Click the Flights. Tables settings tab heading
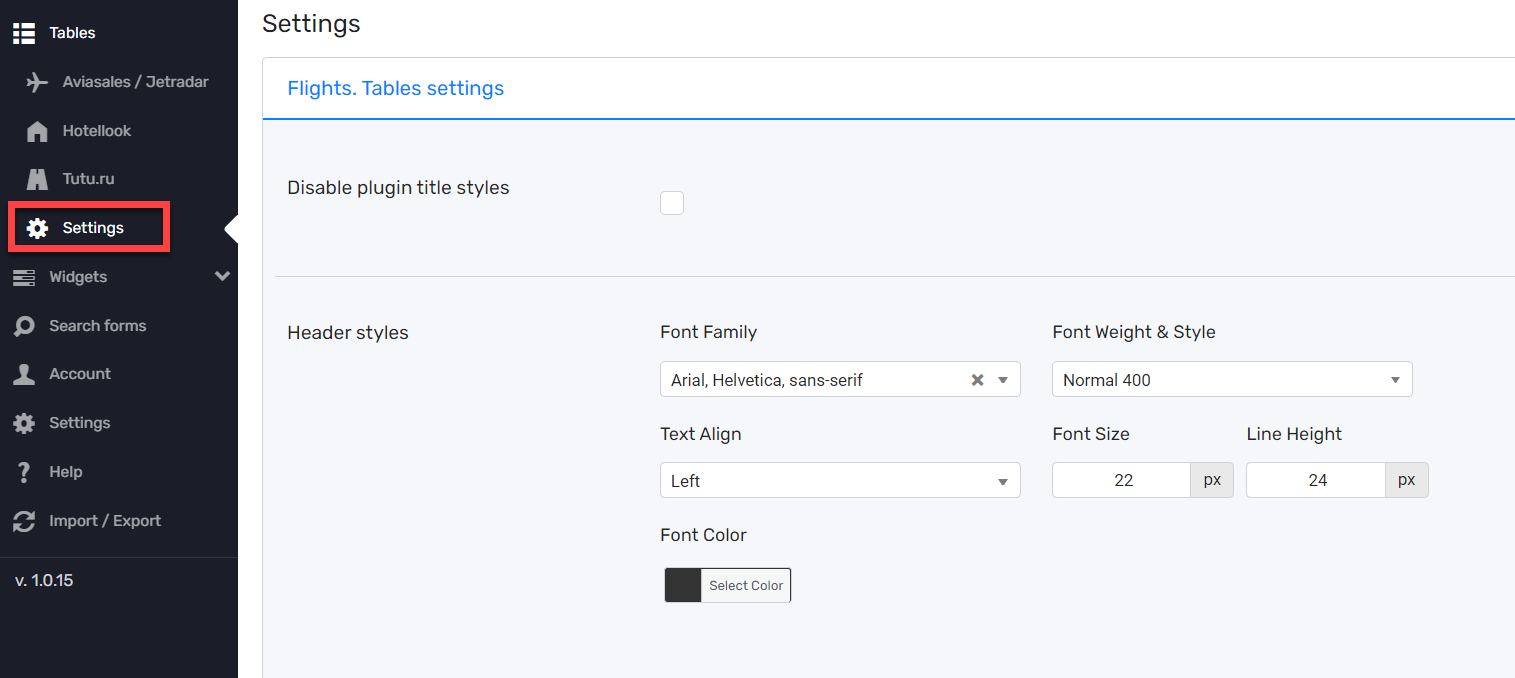 [395, 88]
